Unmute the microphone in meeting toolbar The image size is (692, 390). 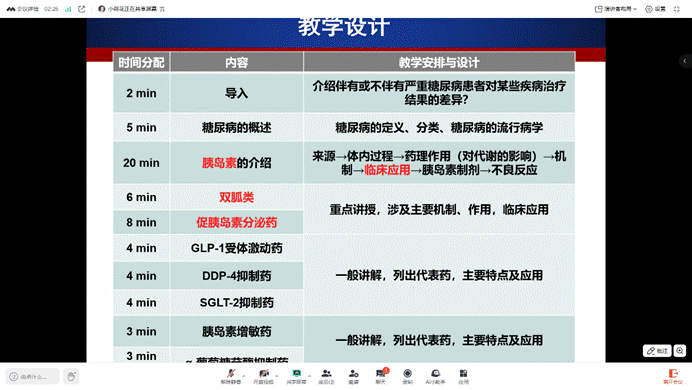230,376
